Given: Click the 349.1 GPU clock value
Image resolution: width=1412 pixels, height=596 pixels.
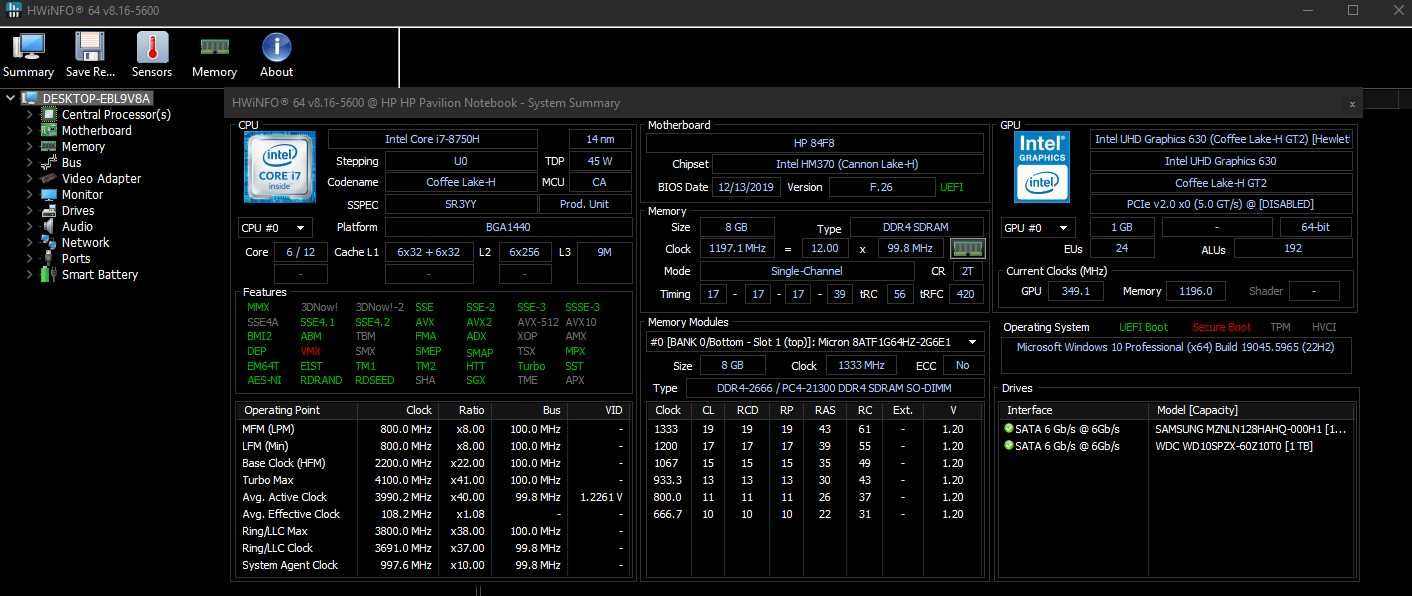Looking at the screenshot, I should click(1076, 291).
